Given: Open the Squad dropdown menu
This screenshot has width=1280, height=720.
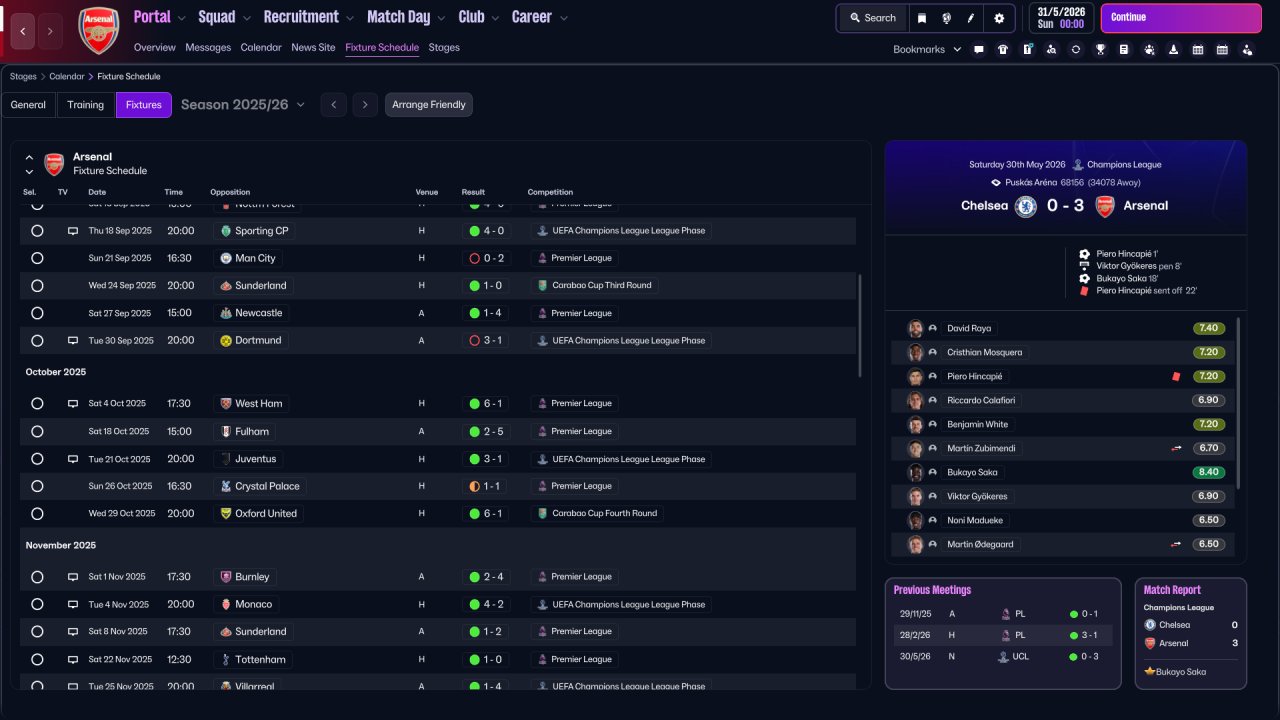Looking at the screenshot, I should click(x=226, y=17).
